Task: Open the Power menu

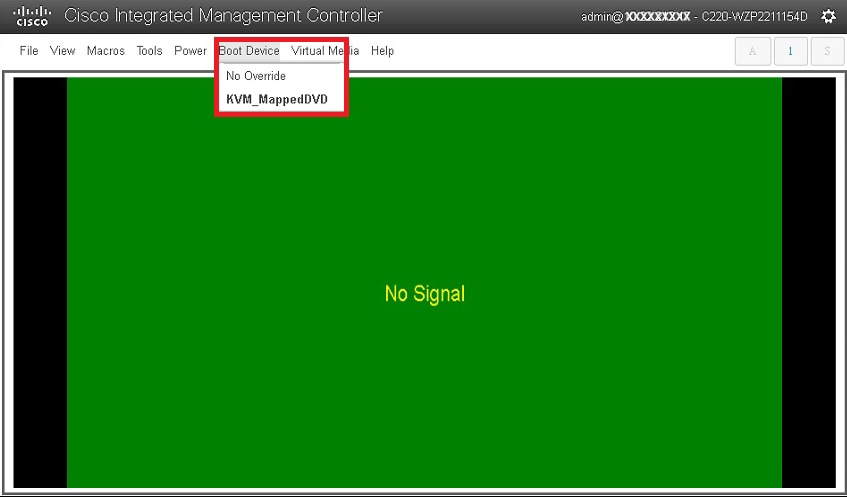Action: tap(190, 51)
